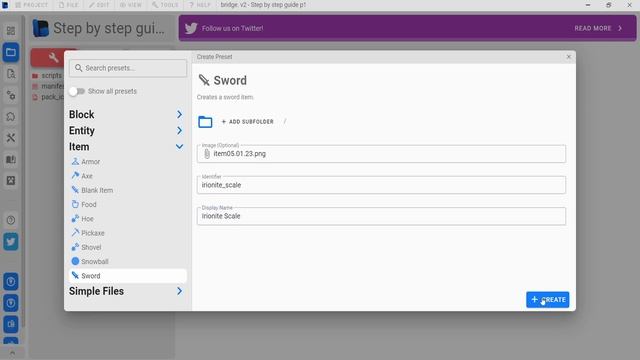Viewport: 640px width, 360px height.
Task: Select the Food preset
Action: point(127,204)
